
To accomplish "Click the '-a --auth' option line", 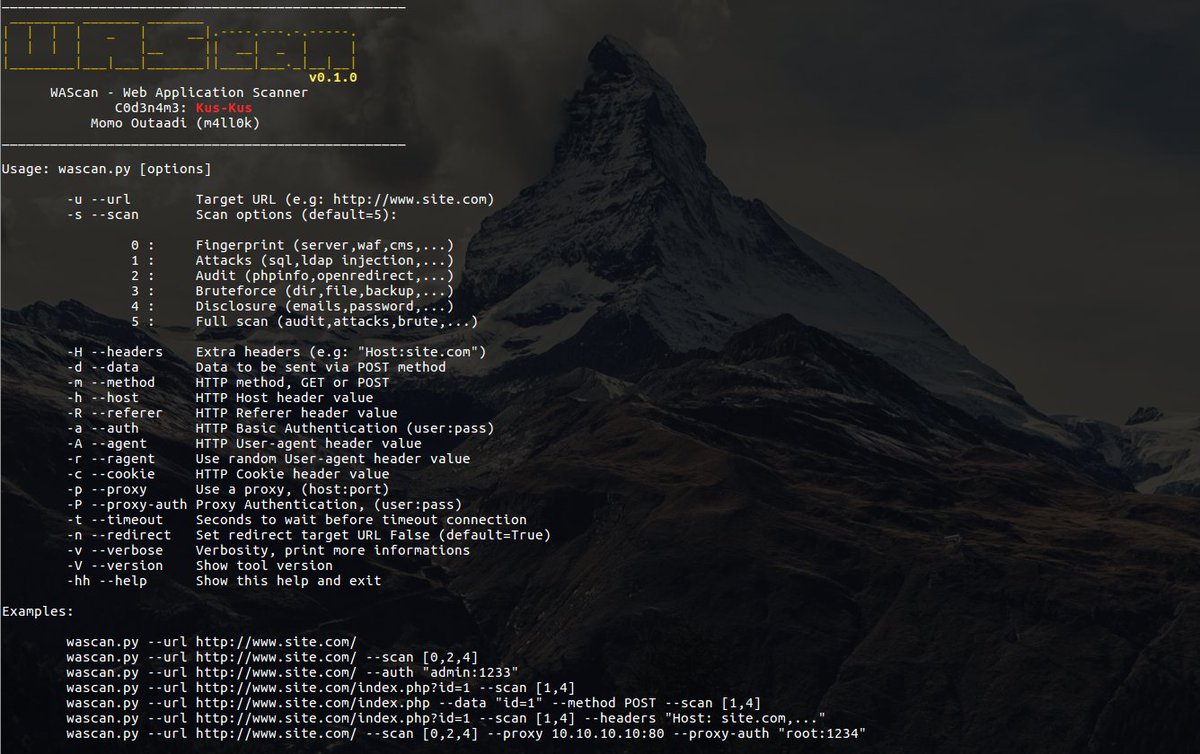I will [x=280, y=428].
